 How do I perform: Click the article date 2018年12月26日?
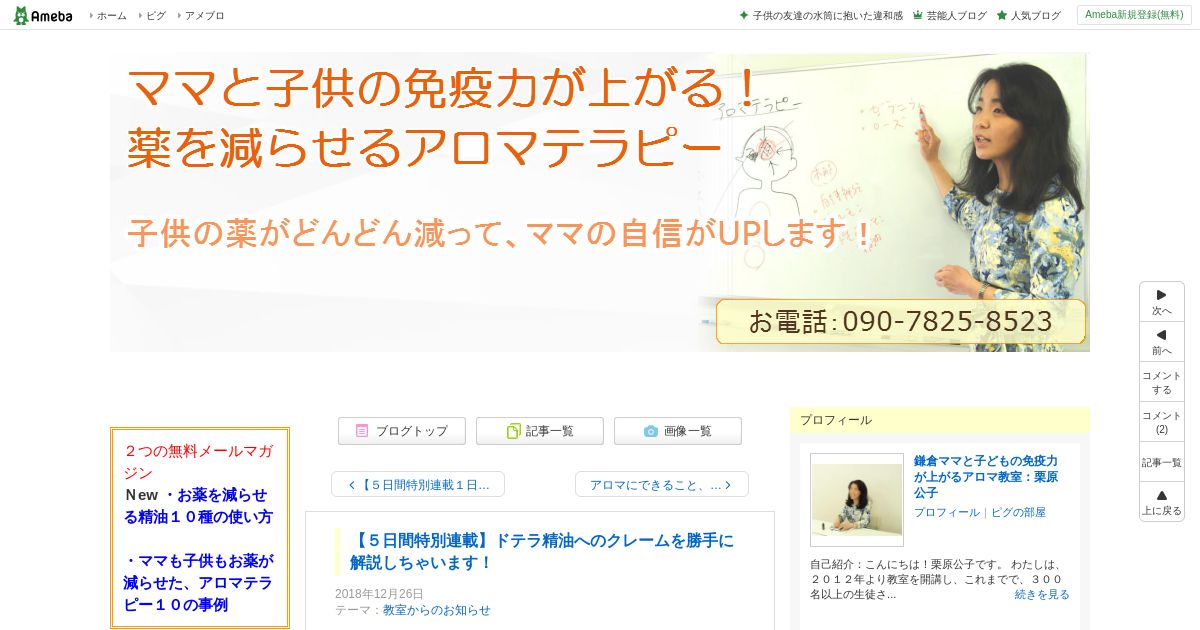(379, 594)
